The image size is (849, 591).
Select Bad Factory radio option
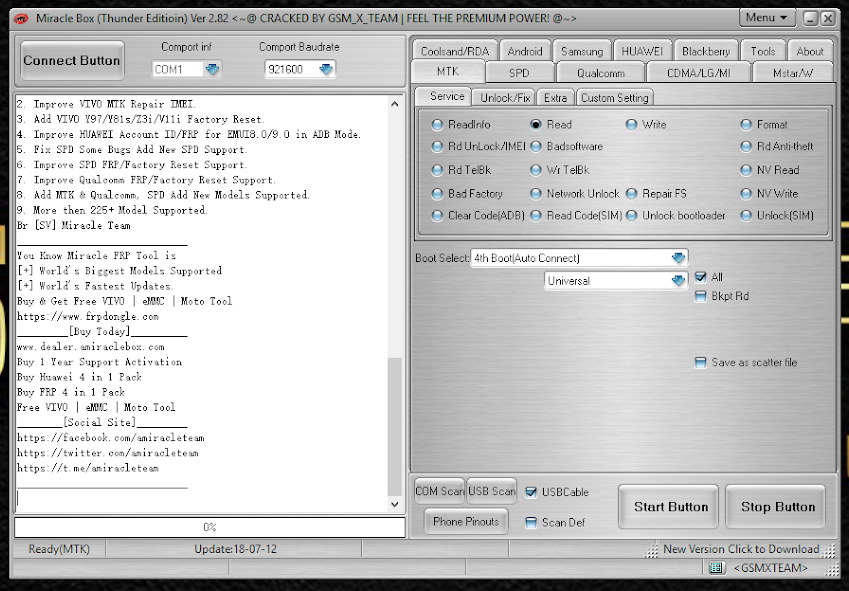pyautogui.click(x=467, y=194)
